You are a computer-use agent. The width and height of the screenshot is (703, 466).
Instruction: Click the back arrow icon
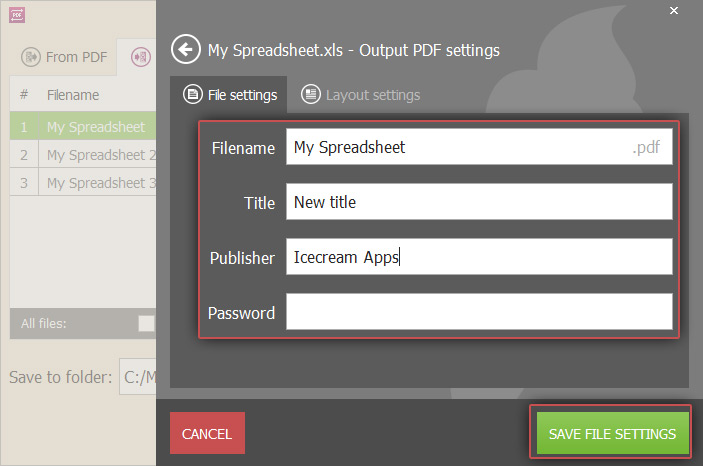186,49
